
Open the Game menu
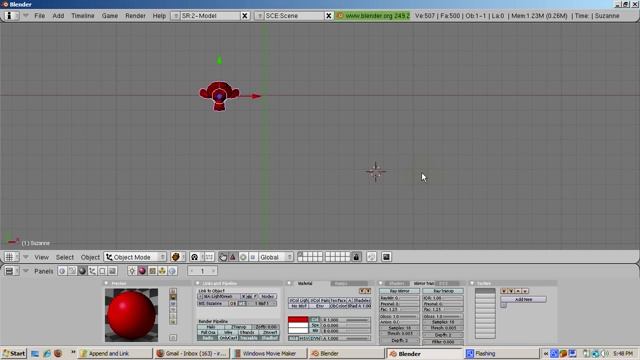click(x=110, y=16)
